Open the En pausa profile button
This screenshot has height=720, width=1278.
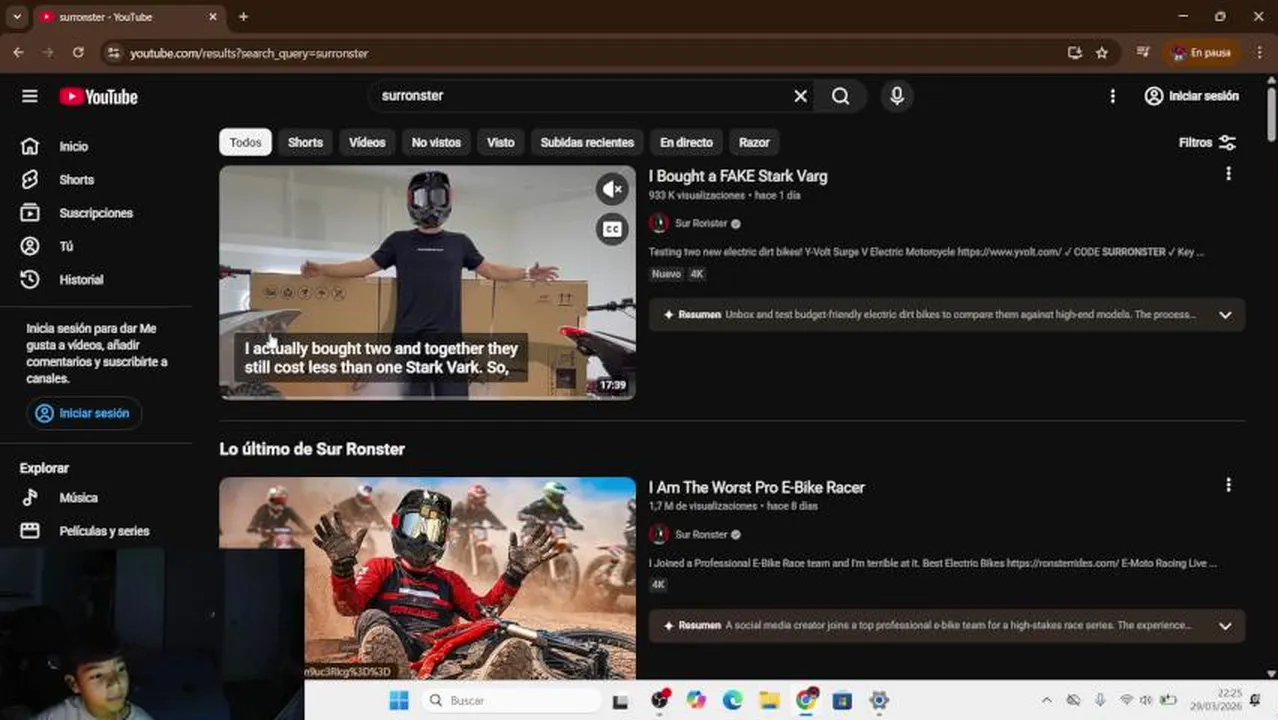[x=1201, y=53]
